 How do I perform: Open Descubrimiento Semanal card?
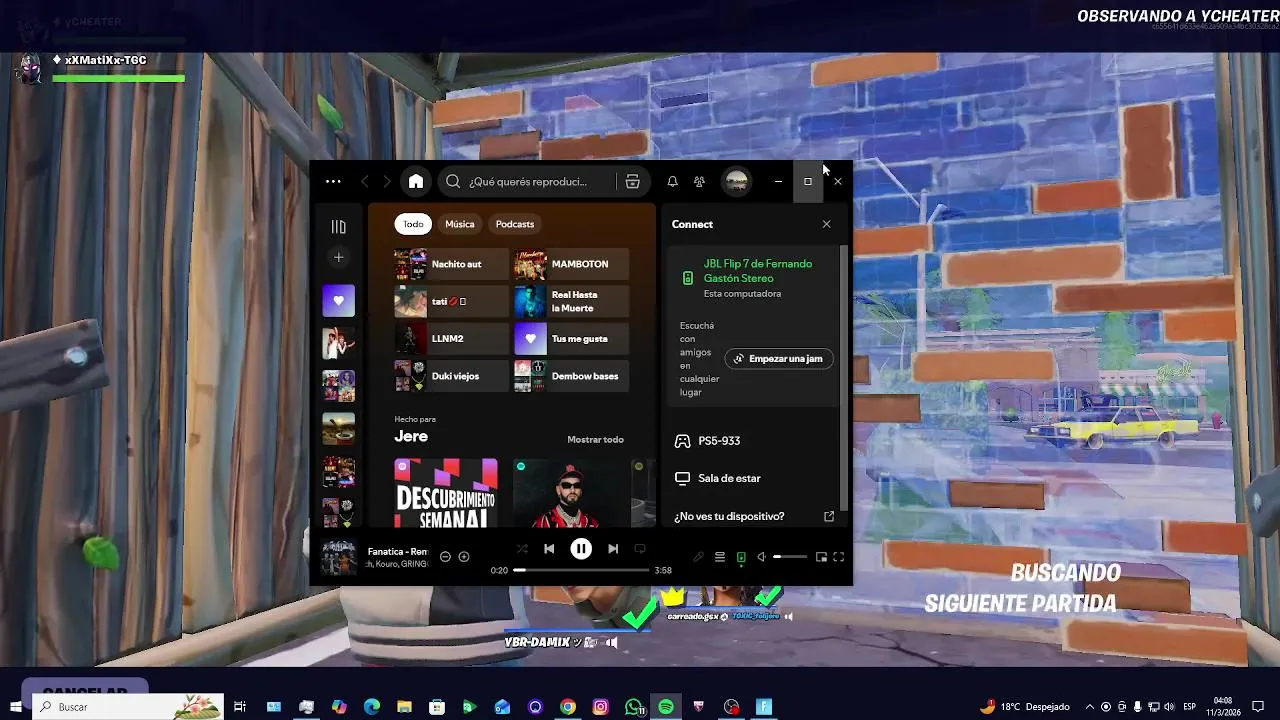click(x=446, y=492)
